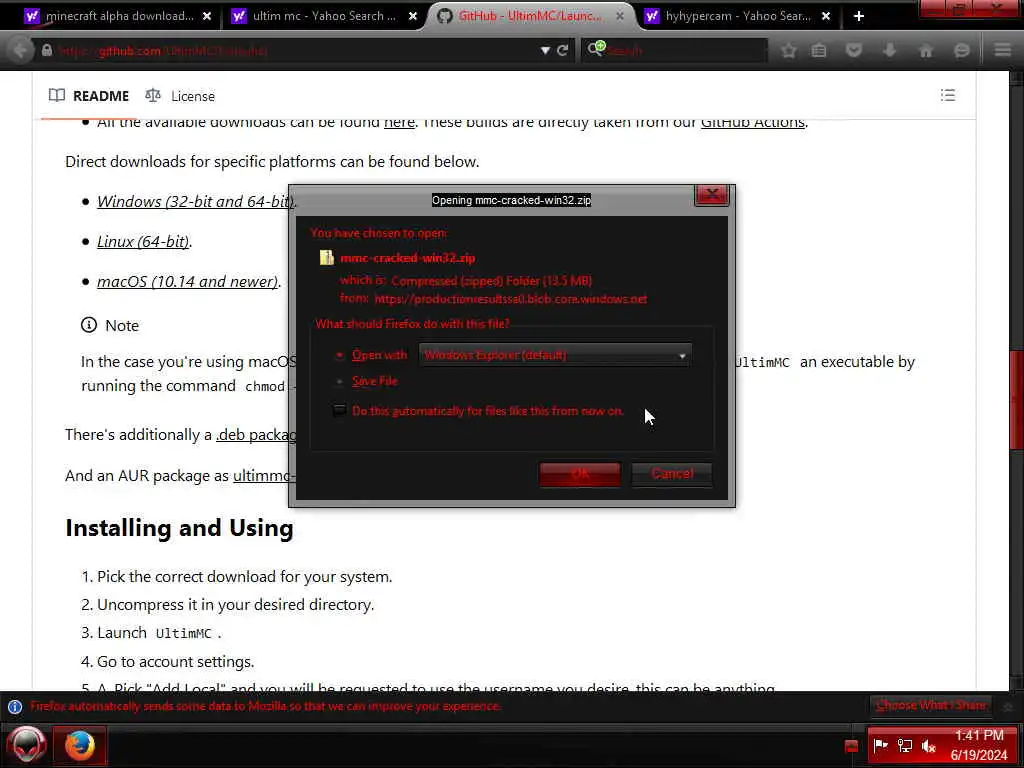Open the Firefox hamburger menu
1024x768 pixels.
coord(1002,50)
